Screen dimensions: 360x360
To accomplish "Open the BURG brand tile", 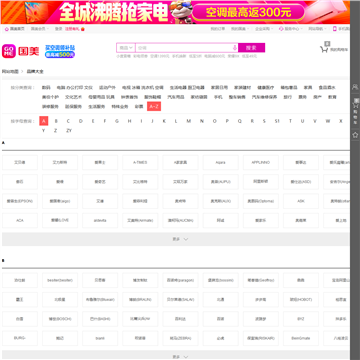I will [20, 338].
